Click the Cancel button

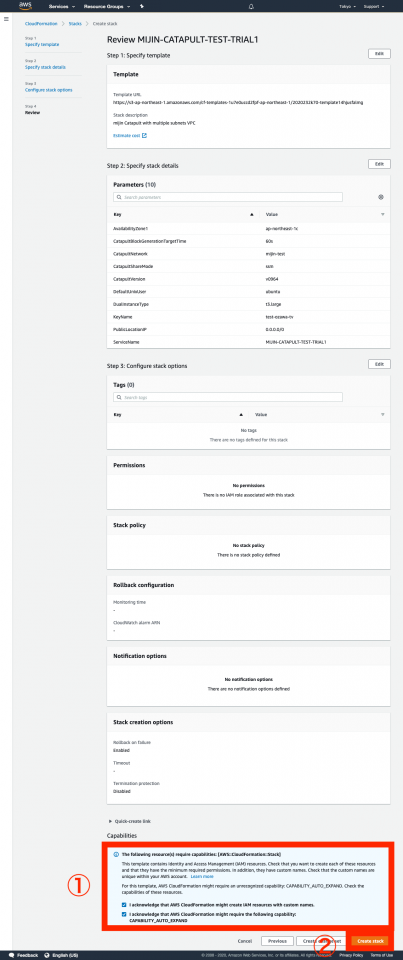(x=246, y=940)
